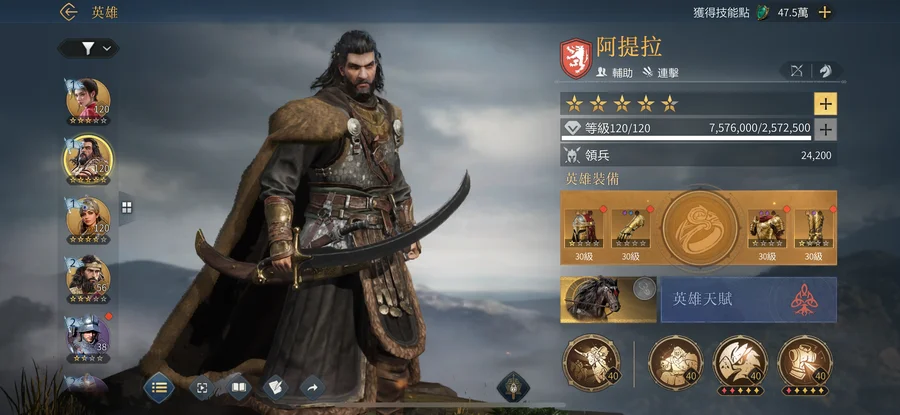Open the 英雄天賦 talent panel
900x415 pixels.
[748, 300]
